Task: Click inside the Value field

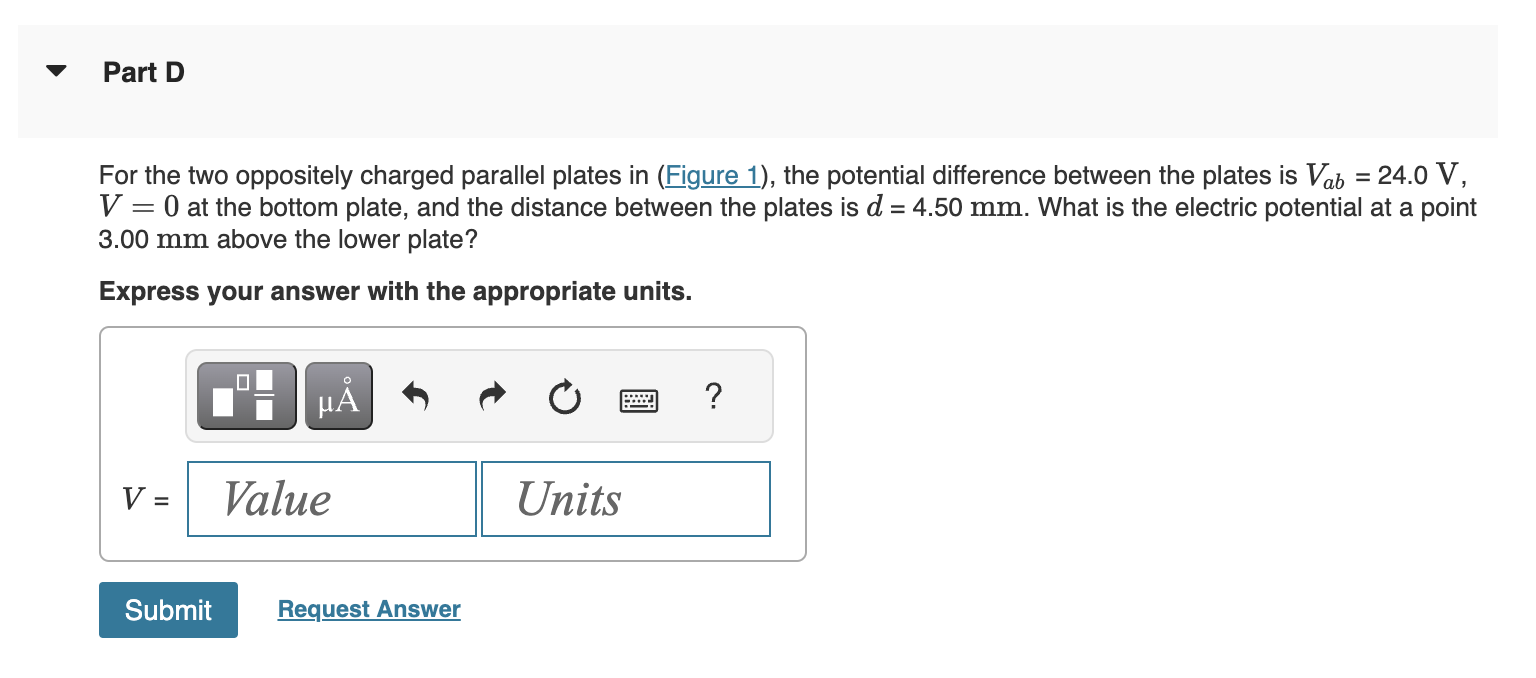Action: [331, 498]
